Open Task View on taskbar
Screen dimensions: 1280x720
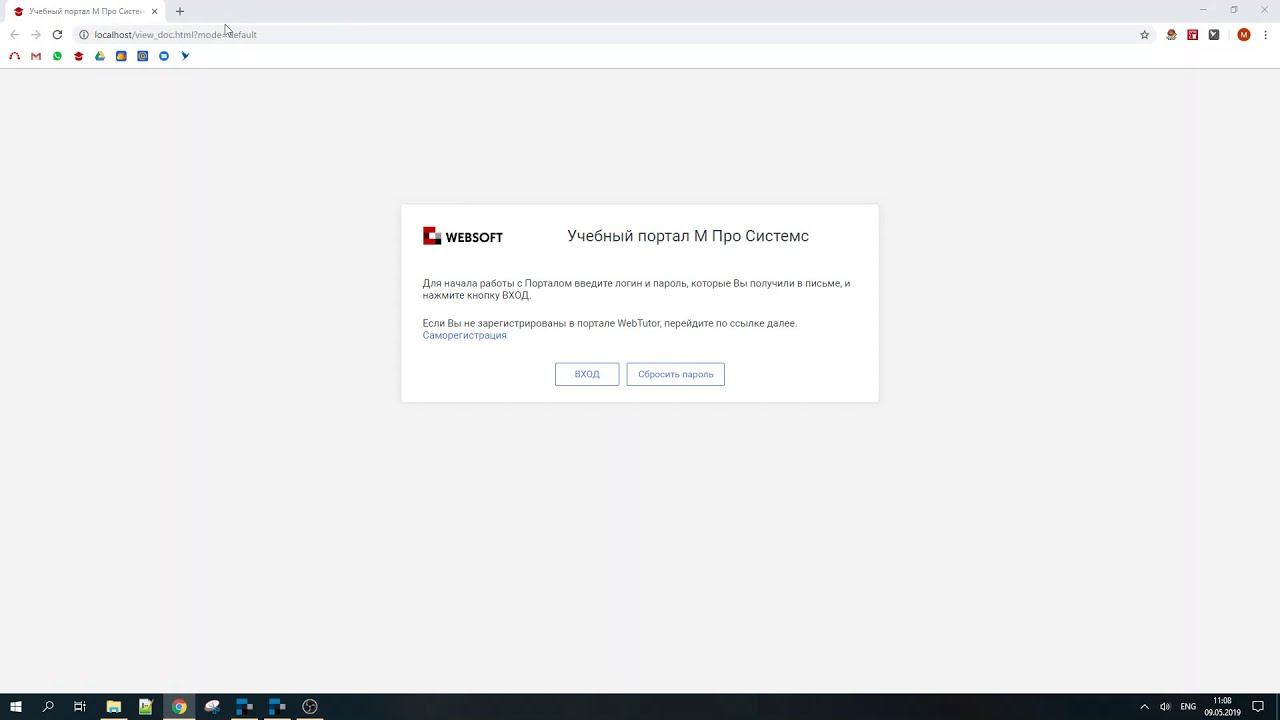[80, 706]
